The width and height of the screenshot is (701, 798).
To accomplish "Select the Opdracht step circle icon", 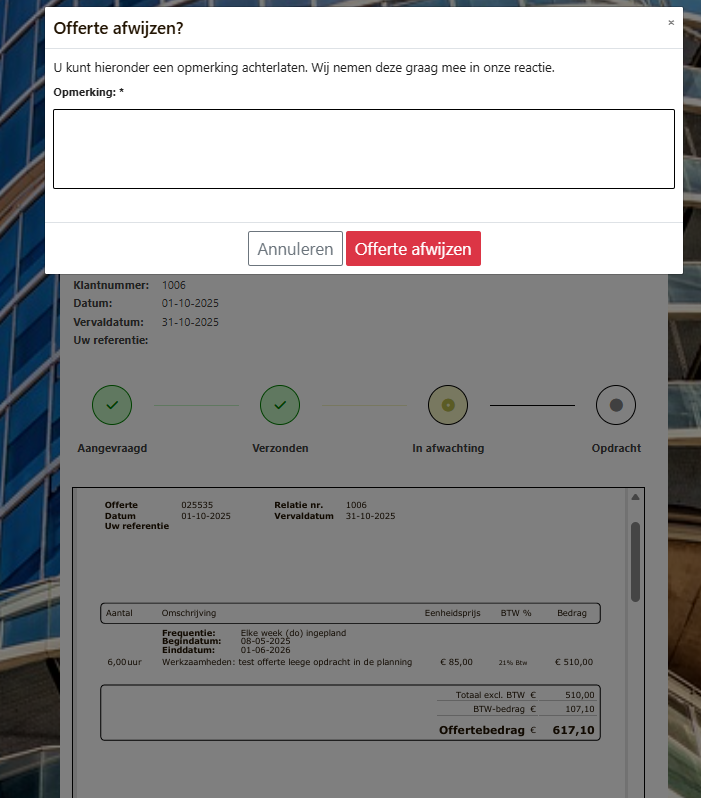I will 616,405.
